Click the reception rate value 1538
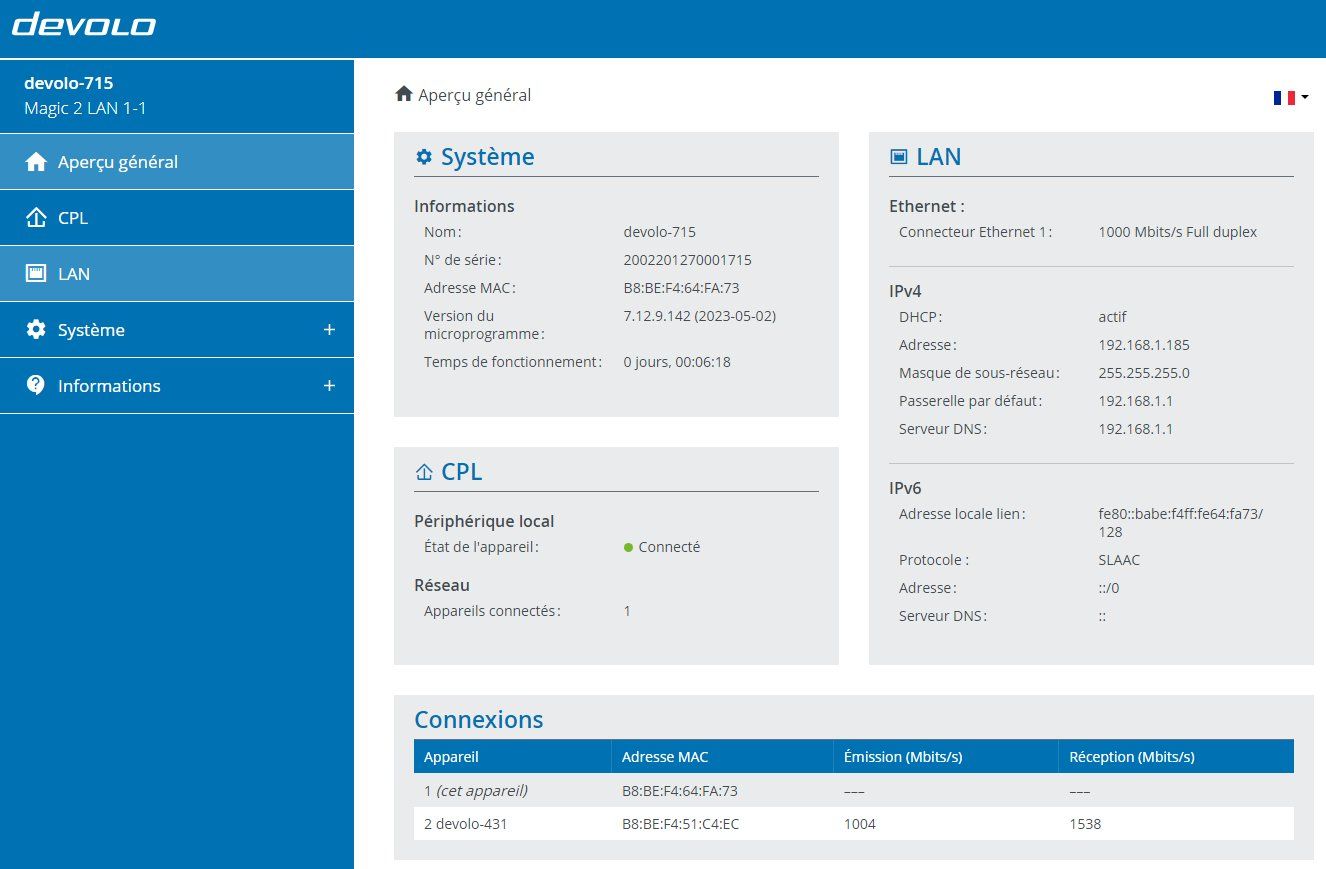This screenshot has height=869, width=1326. (x=1085, y=825)
